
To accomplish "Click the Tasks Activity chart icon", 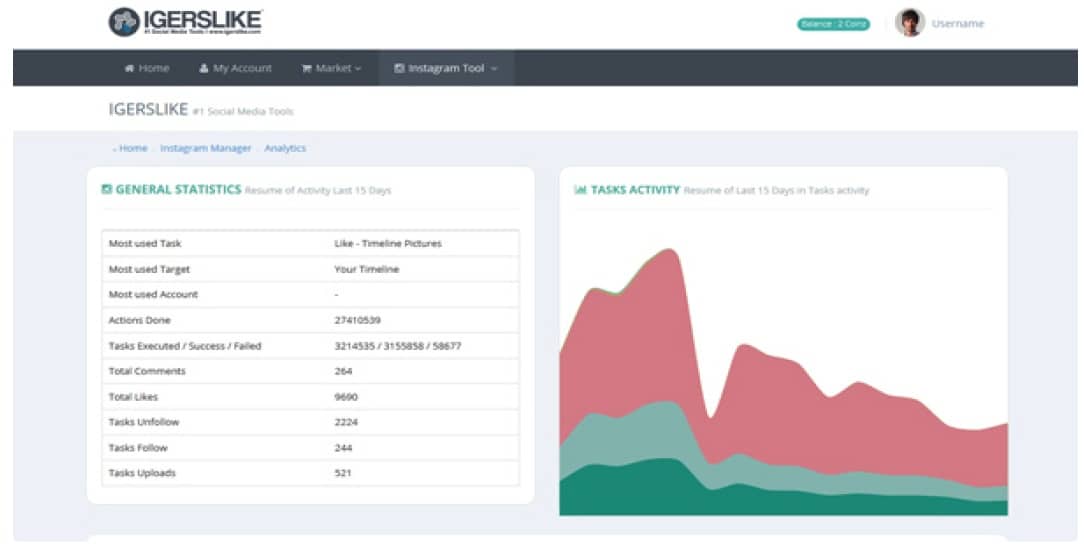I will click(x=580, y=189).
